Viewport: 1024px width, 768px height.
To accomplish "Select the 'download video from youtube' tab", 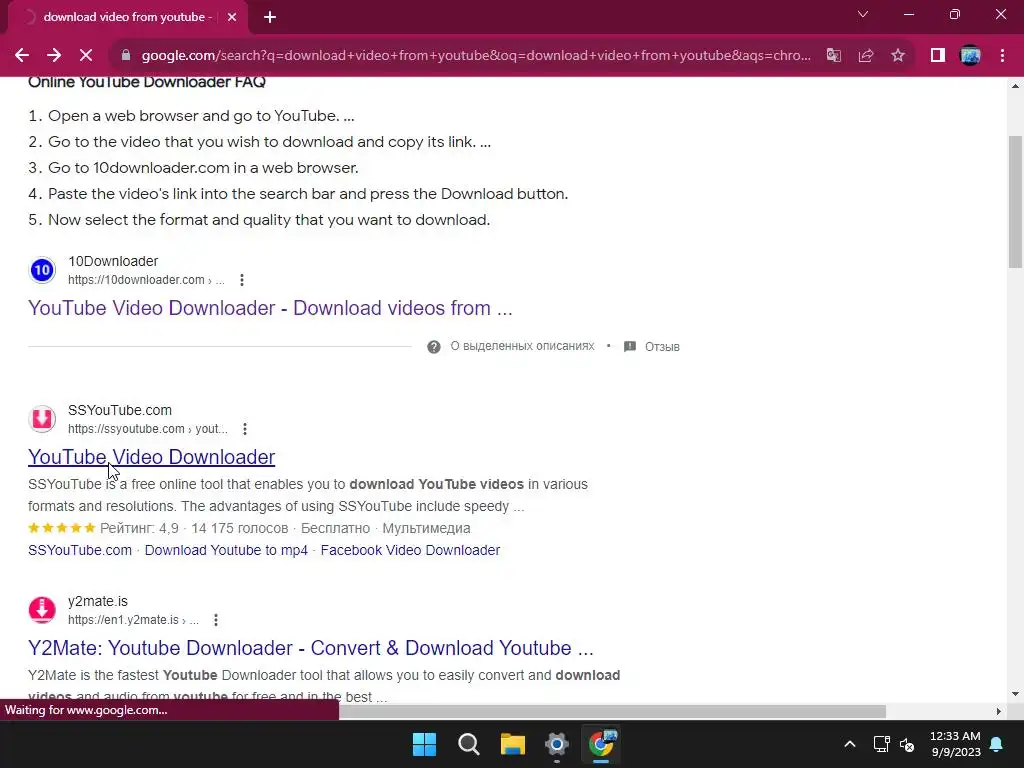I will (x=127, y=17).
